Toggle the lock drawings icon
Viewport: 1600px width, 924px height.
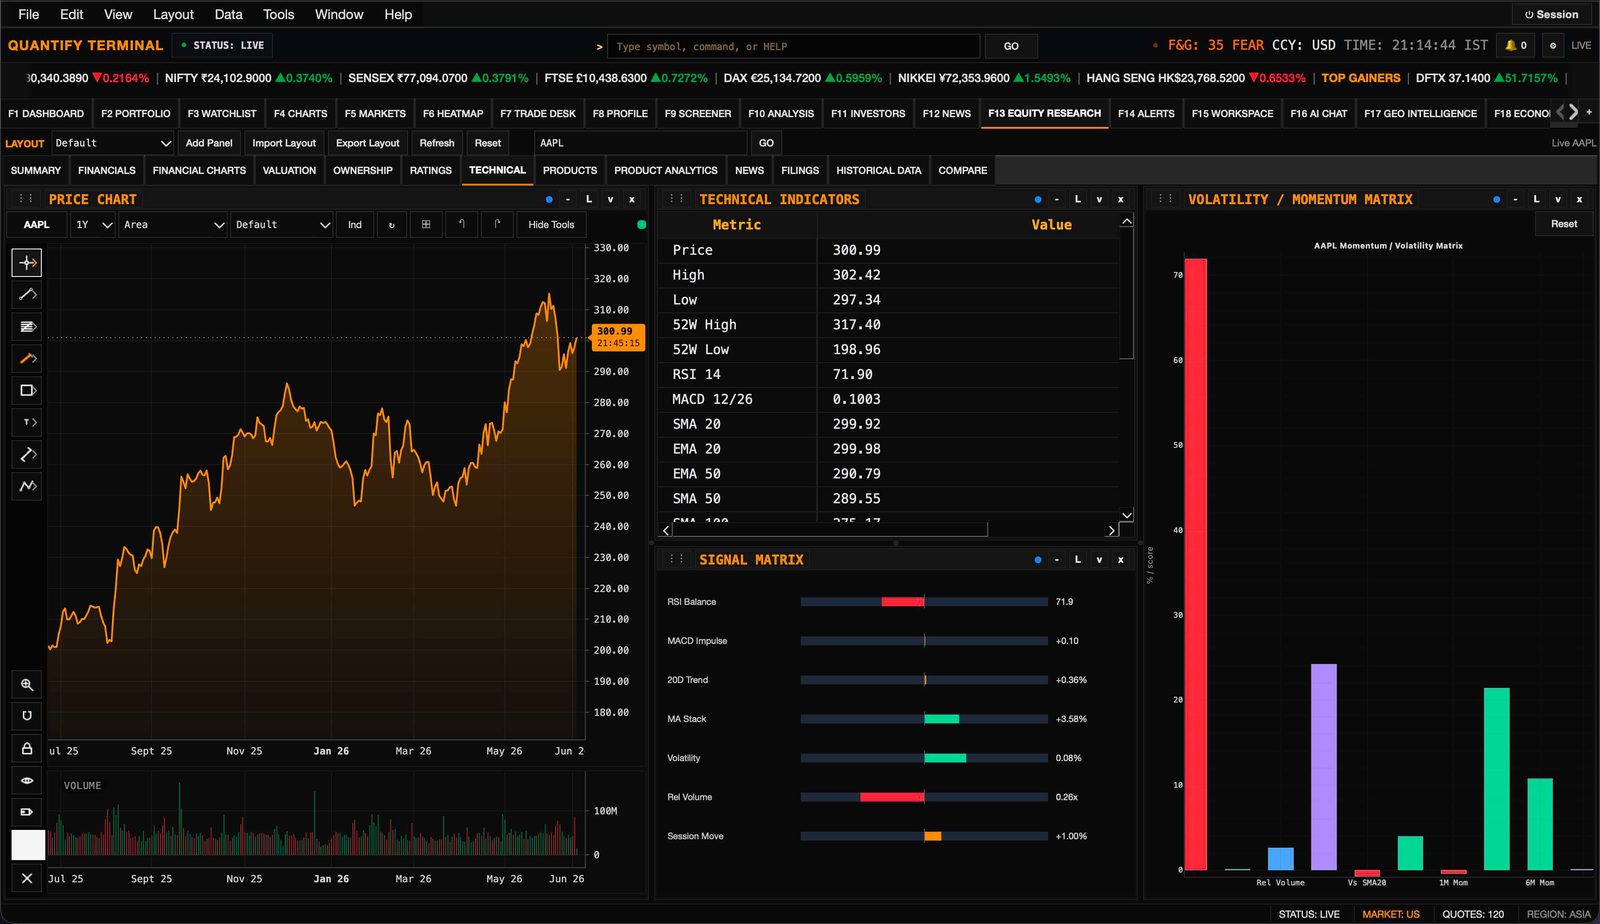click(27, 748)
